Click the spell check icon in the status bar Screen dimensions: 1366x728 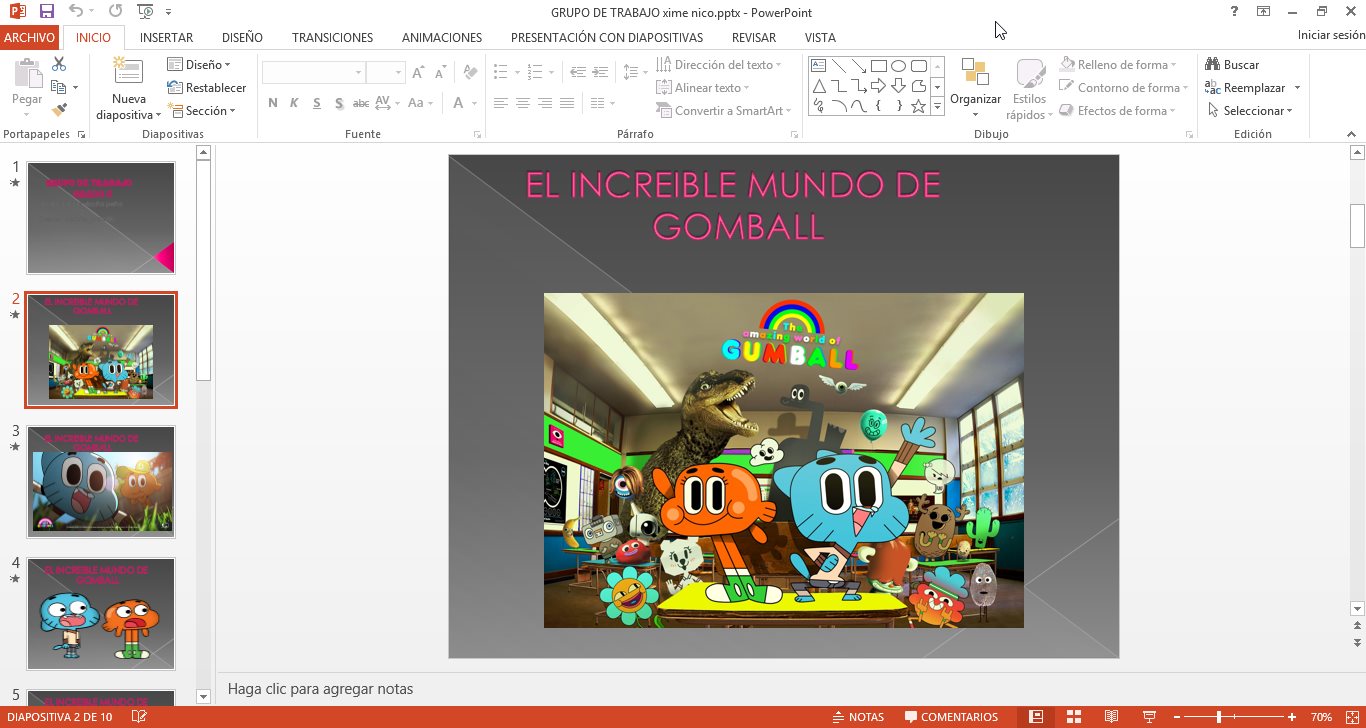(x=139, y=717)
